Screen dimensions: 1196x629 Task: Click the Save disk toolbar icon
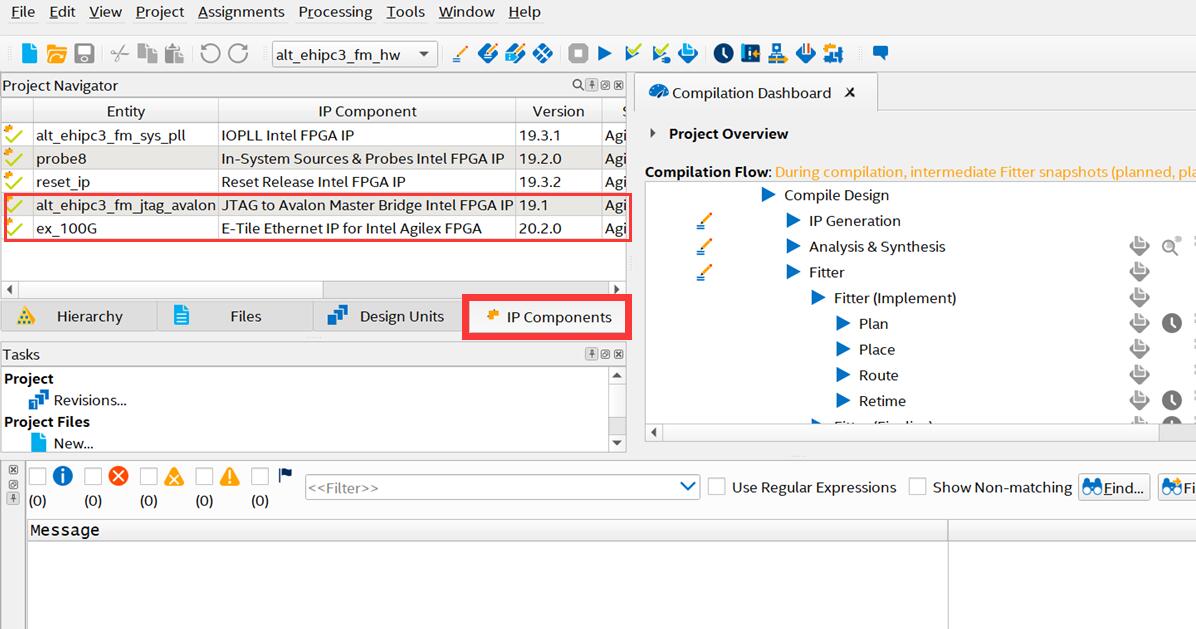(x=84, y=53)
